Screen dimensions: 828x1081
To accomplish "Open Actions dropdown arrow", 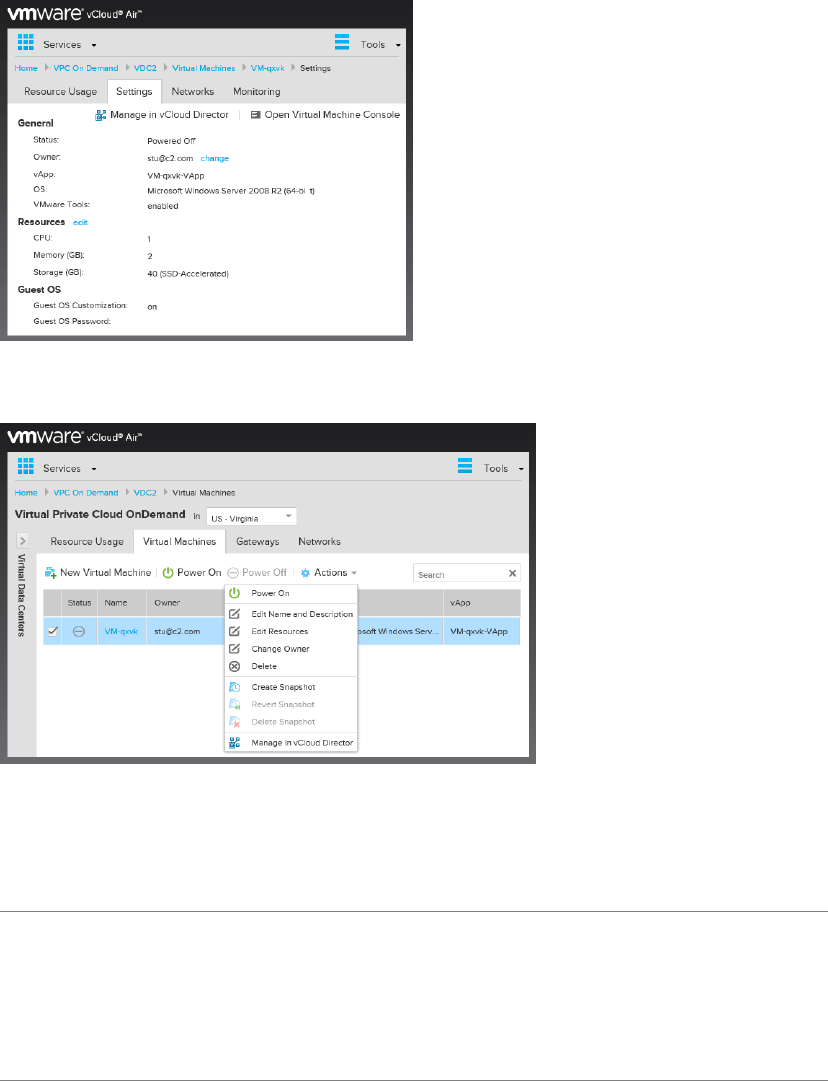I will (354, 574).
